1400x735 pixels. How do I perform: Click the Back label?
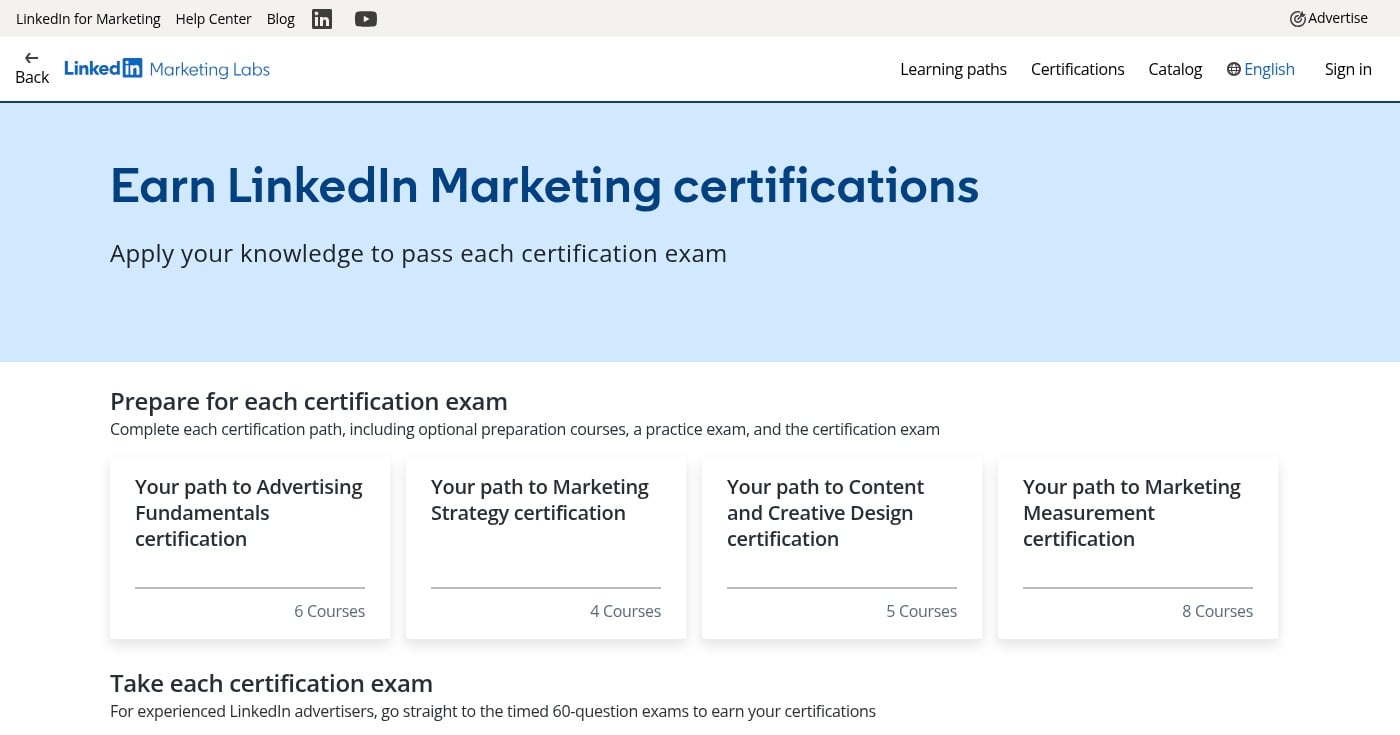(x=32, y=77)
